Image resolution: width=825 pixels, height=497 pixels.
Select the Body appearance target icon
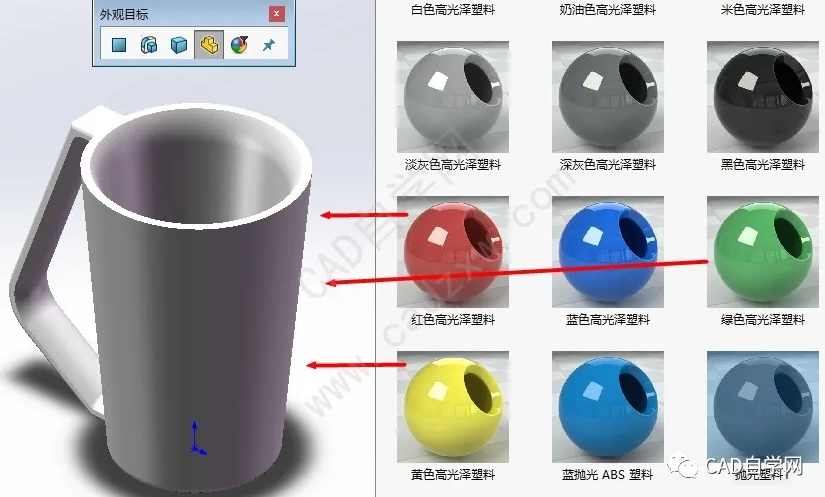(x=179, y=45)
